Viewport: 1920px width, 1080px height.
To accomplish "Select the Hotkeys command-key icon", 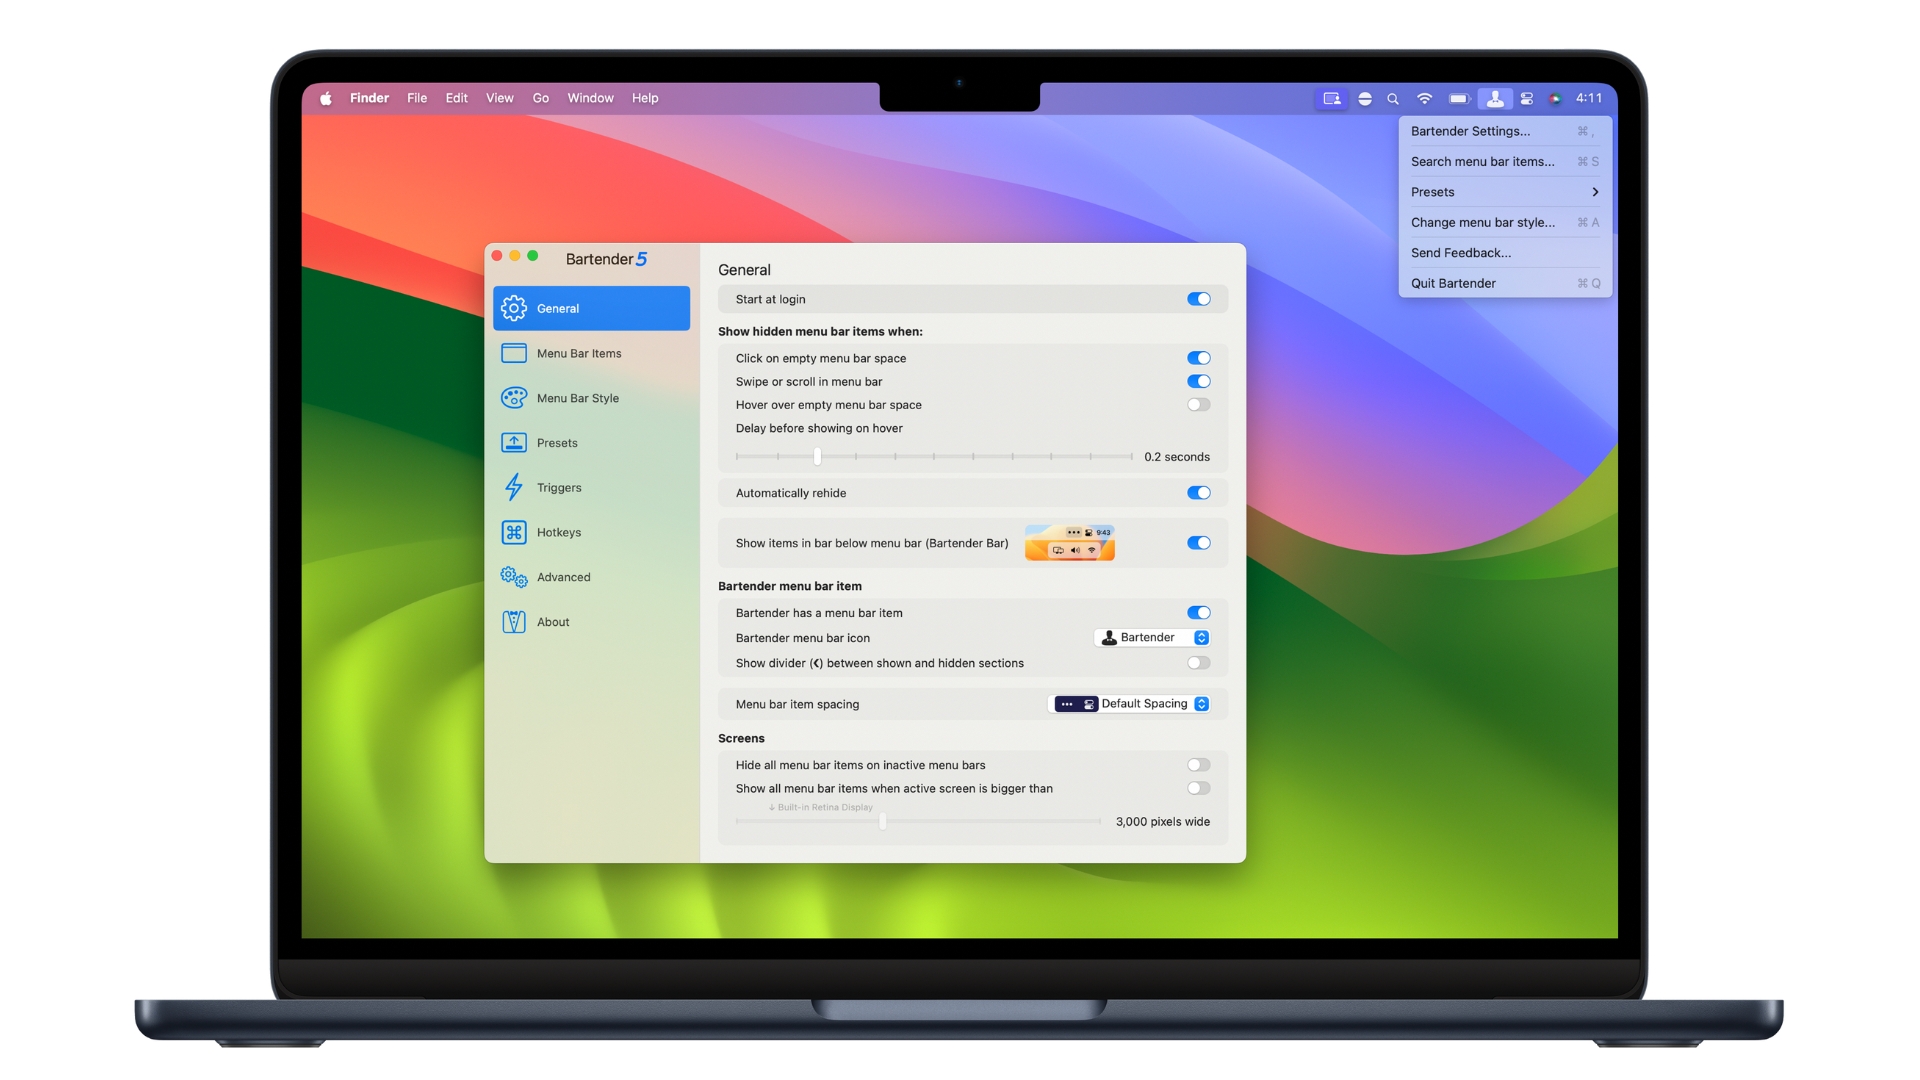I will 514,532.
